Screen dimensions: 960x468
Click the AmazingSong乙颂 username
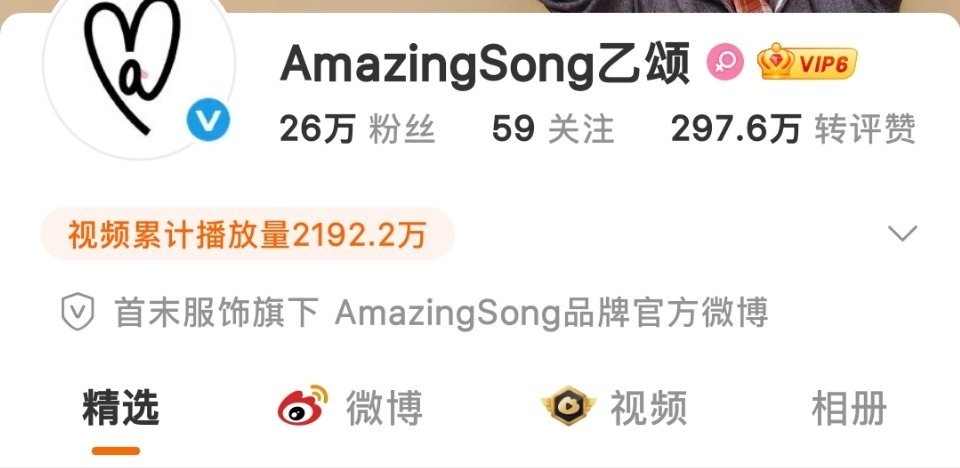[x=485, y=63]
